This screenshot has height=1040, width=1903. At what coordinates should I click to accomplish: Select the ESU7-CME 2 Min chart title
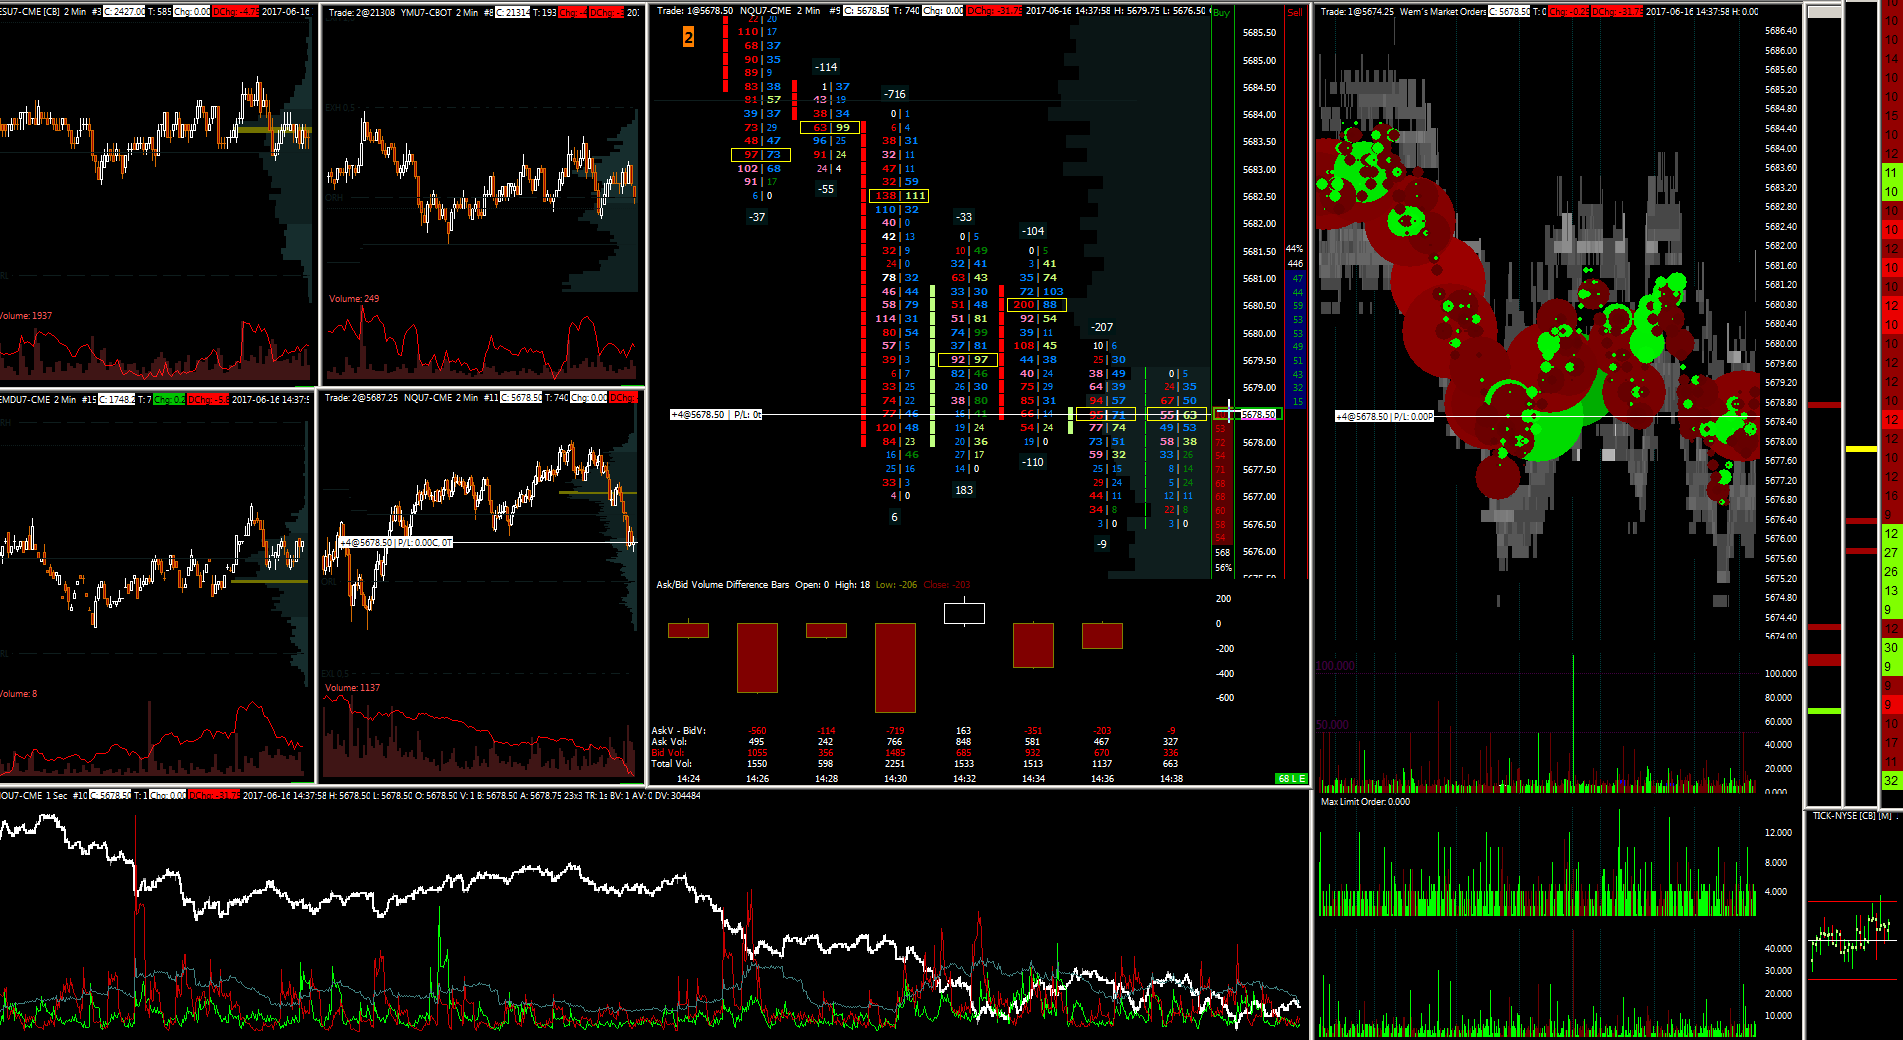tap(42, 12)
